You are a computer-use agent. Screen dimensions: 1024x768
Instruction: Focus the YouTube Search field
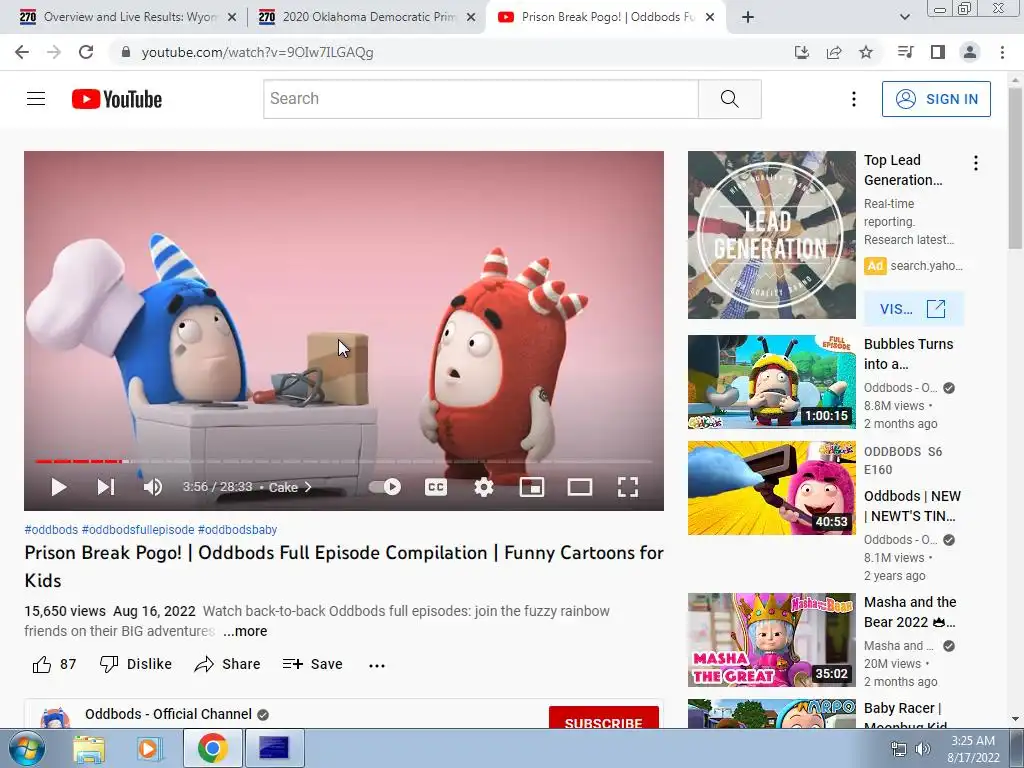pyautogui.click(x=481, y=99)
